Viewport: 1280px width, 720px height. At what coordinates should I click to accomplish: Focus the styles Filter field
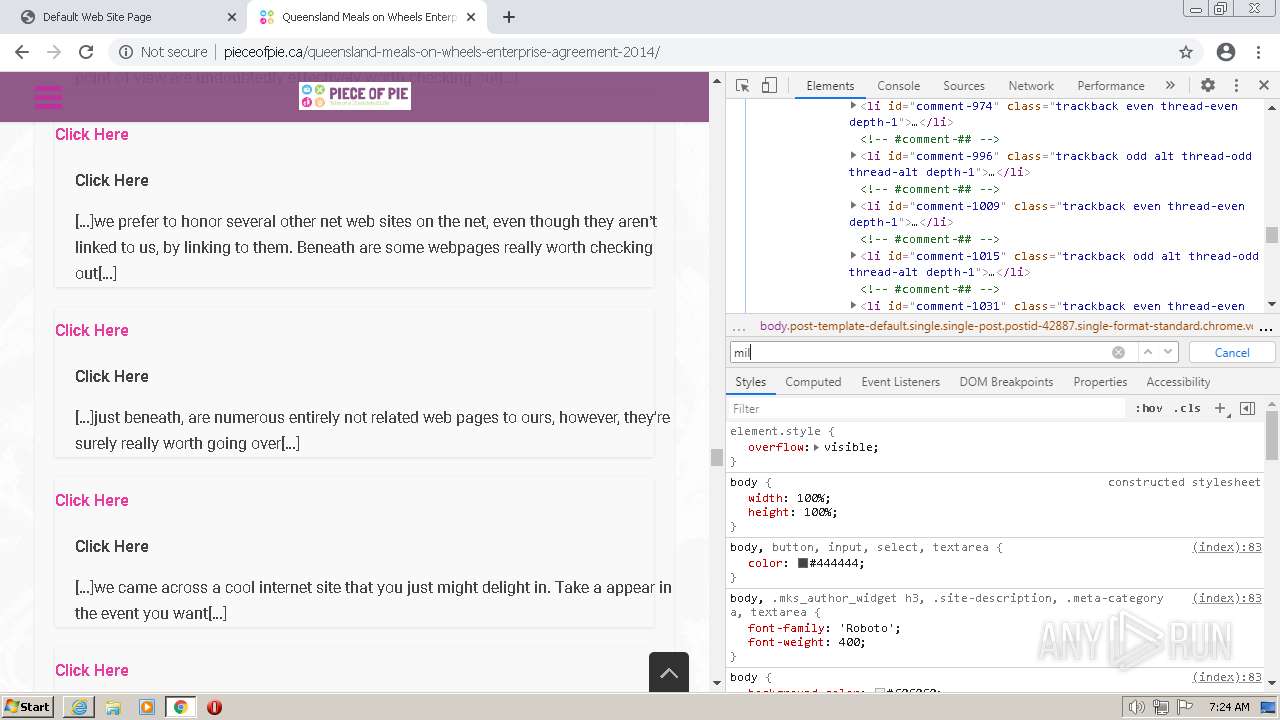click(926, 408)
